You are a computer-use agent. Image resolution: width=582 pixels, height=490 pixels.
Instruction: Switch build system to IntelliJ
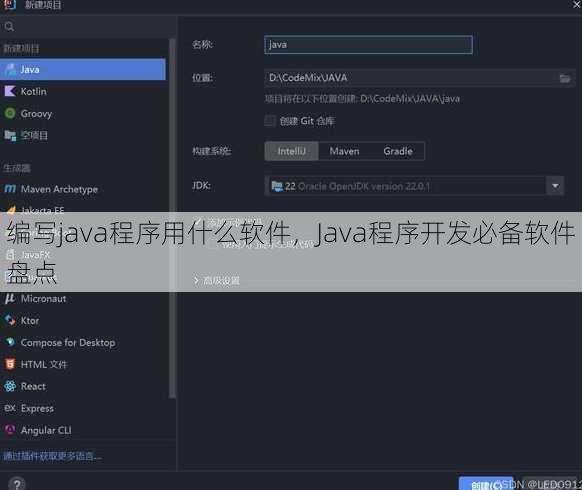point(292,151)
